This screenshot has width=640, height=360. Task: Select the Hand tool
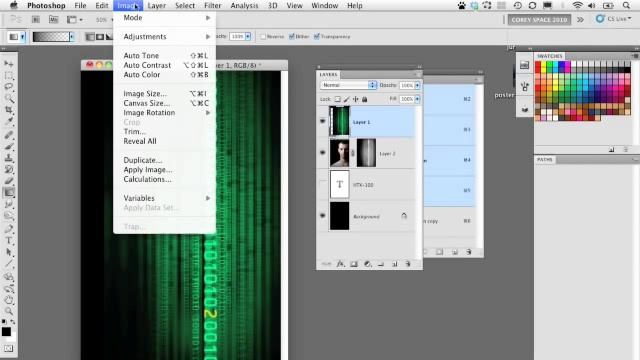tap(9, 300)
